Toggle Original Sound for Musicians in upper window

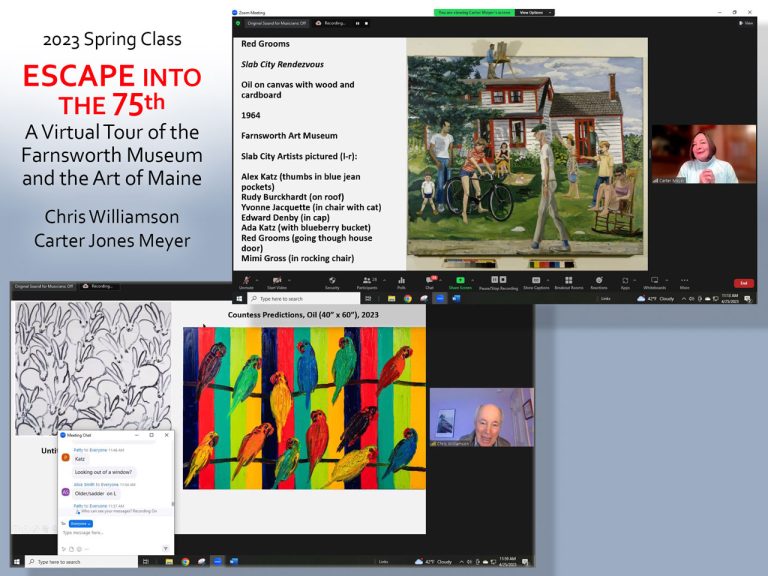(277, 23)
